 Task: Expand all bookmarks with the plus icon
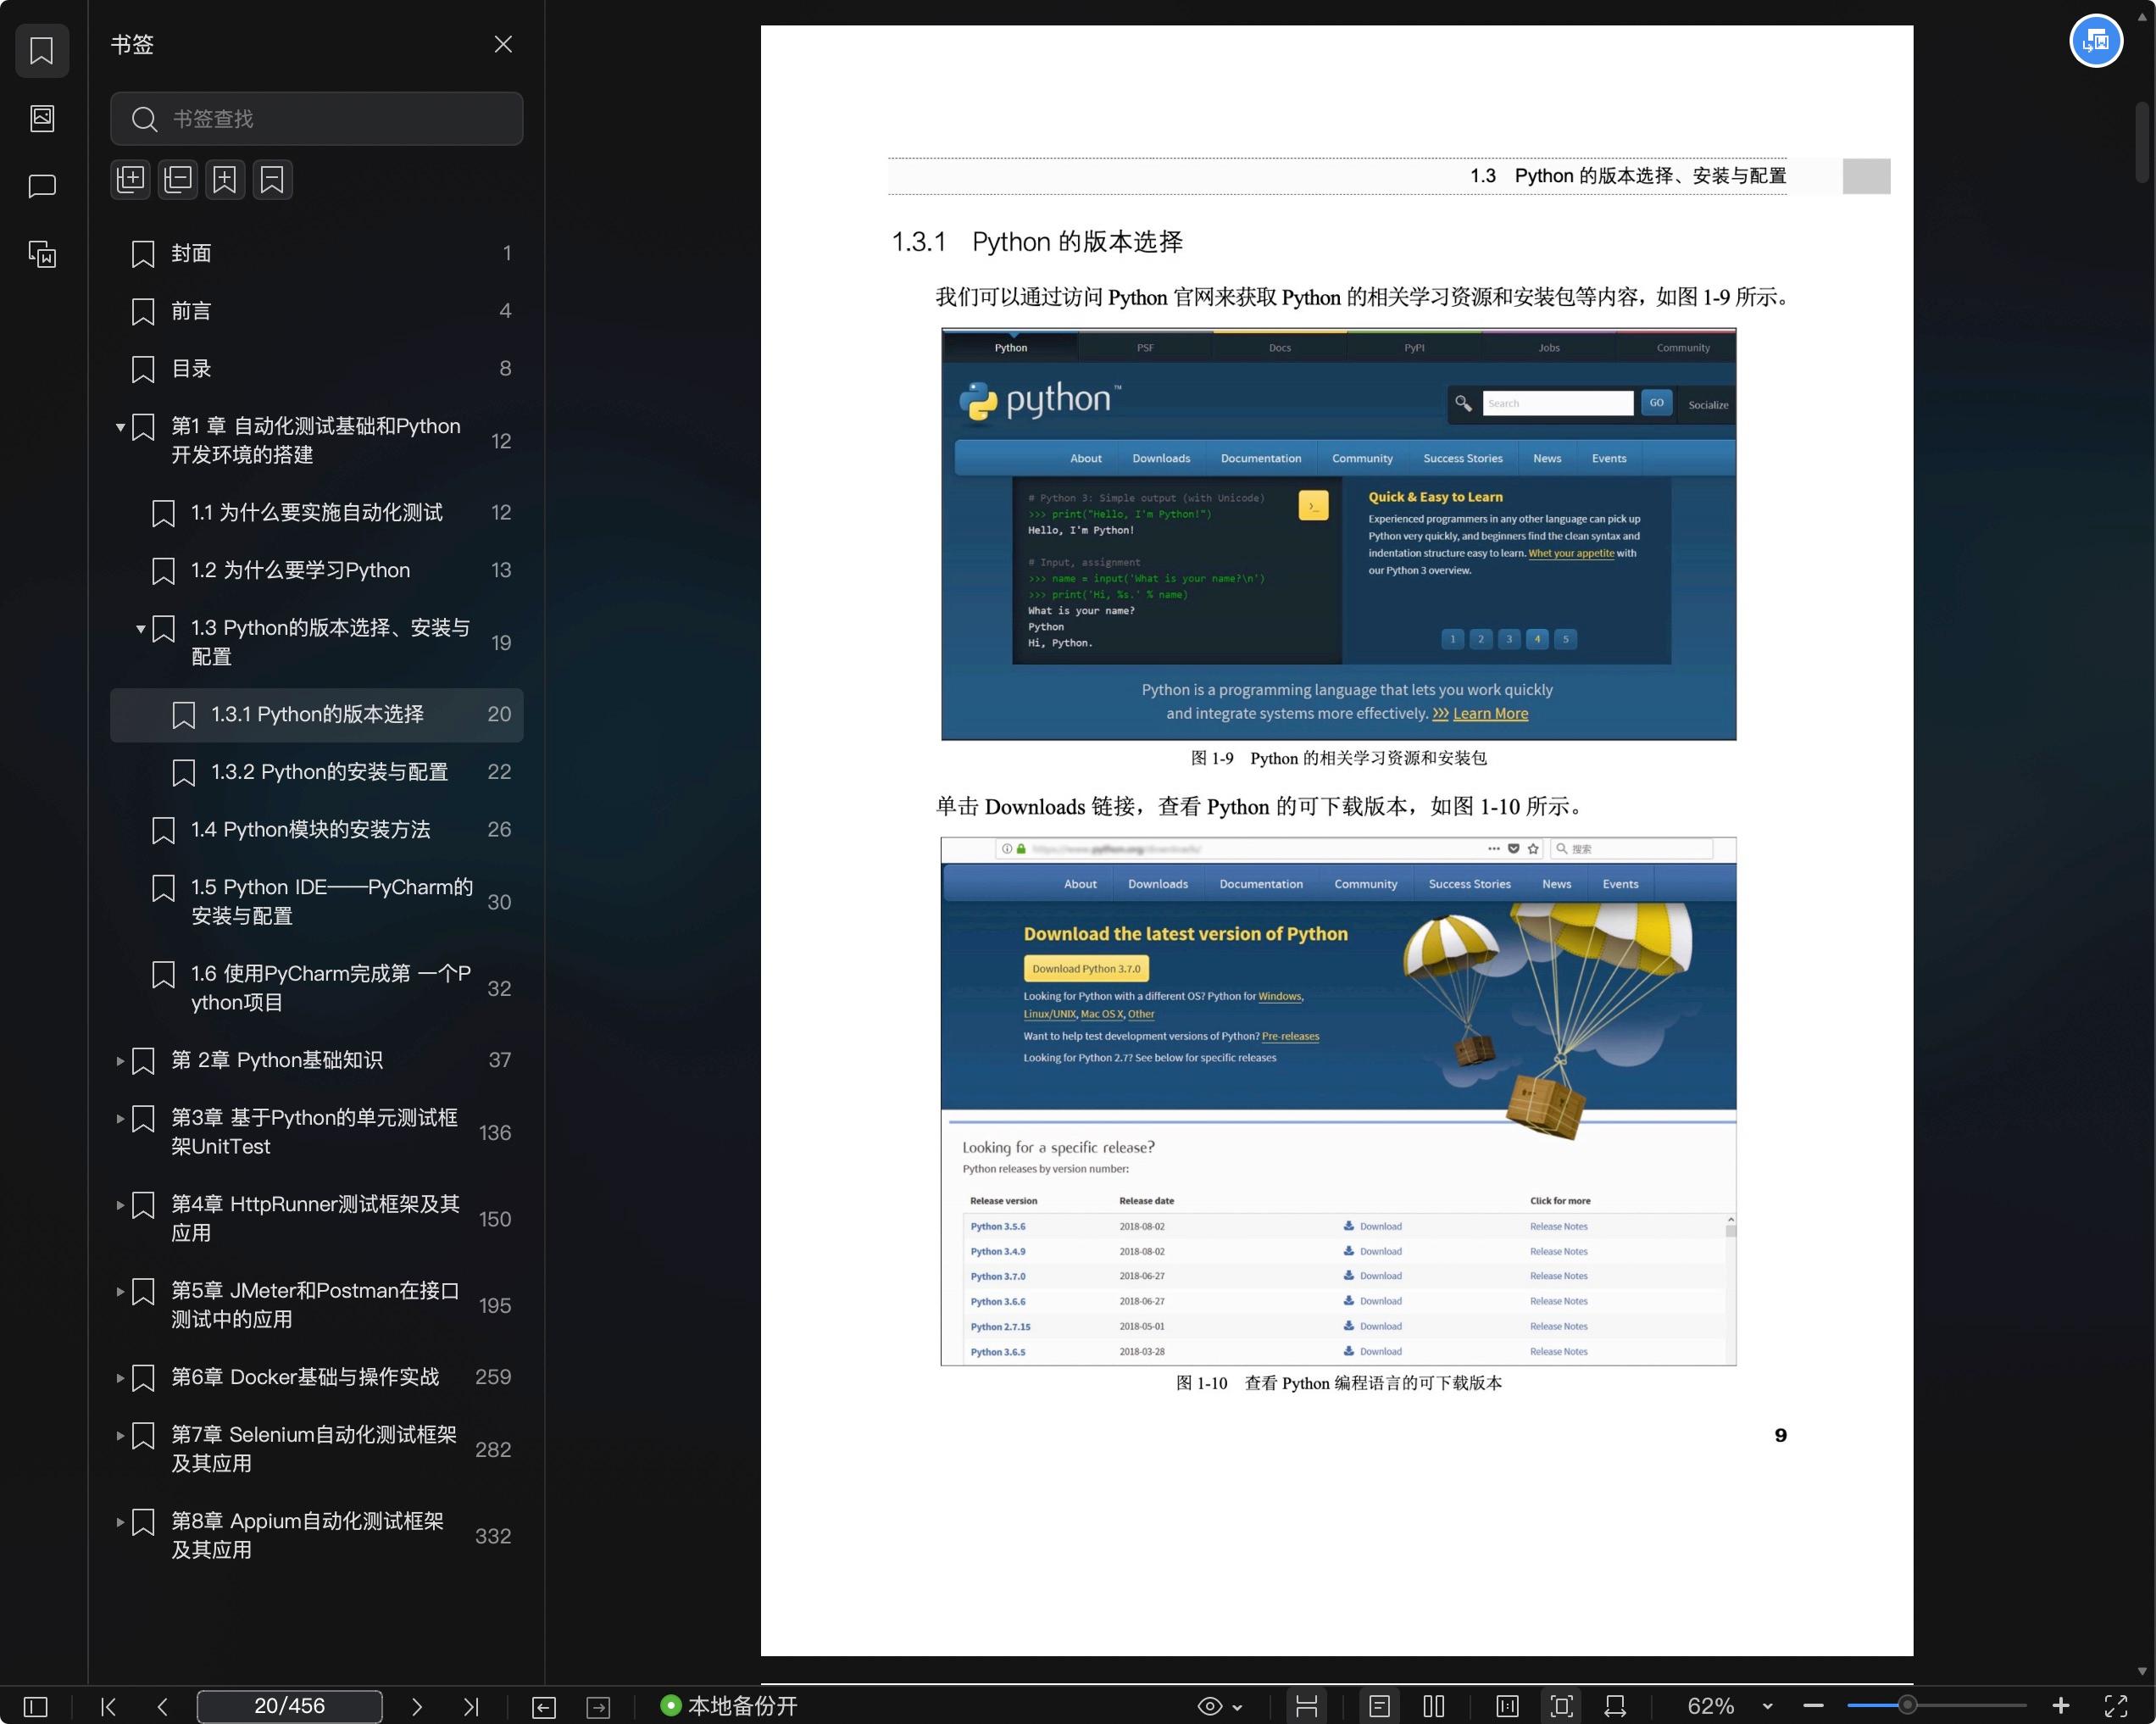point(130,180)
